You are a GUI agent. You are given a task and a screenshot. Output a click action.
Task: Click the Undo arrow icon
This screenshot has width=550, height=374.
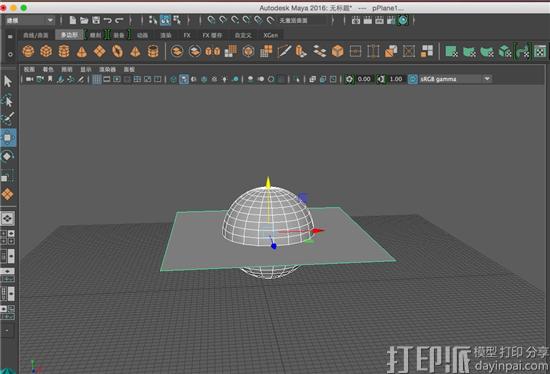pyautogui.click(x=108, y=20)
